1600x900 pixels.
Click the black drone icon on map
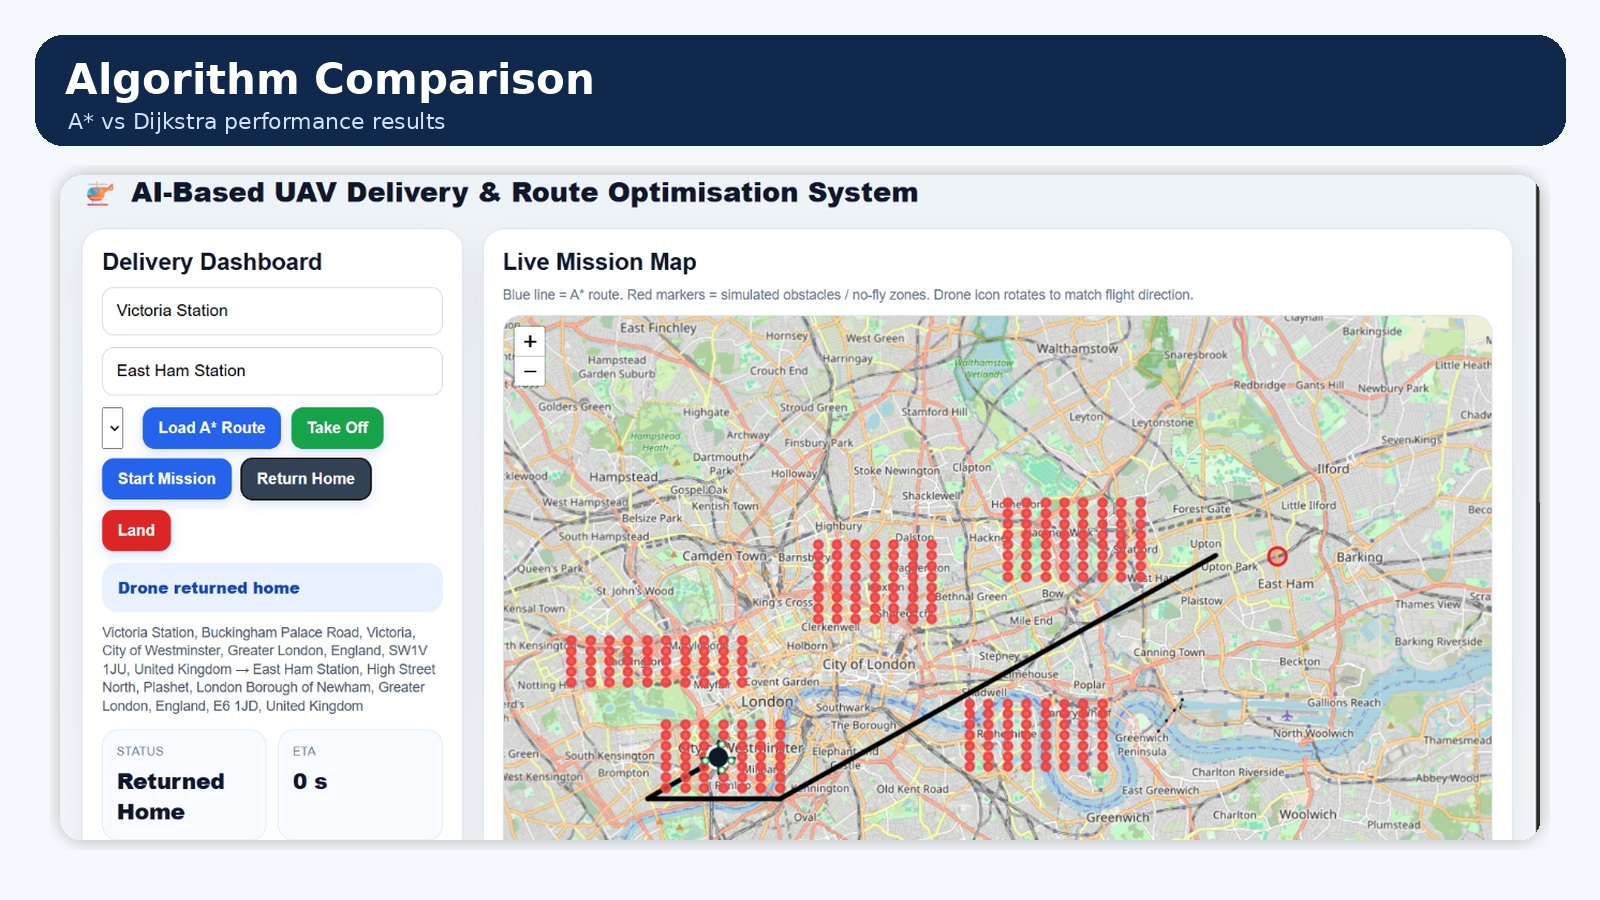coord(718,757)
